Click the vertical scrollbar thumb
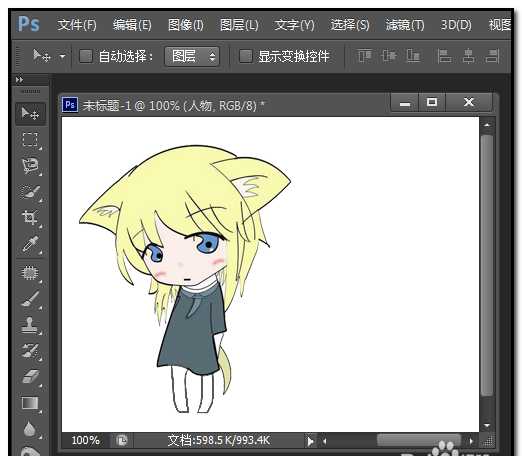The image size is (522, 456). pyautogui.click(x=487, y=265)
